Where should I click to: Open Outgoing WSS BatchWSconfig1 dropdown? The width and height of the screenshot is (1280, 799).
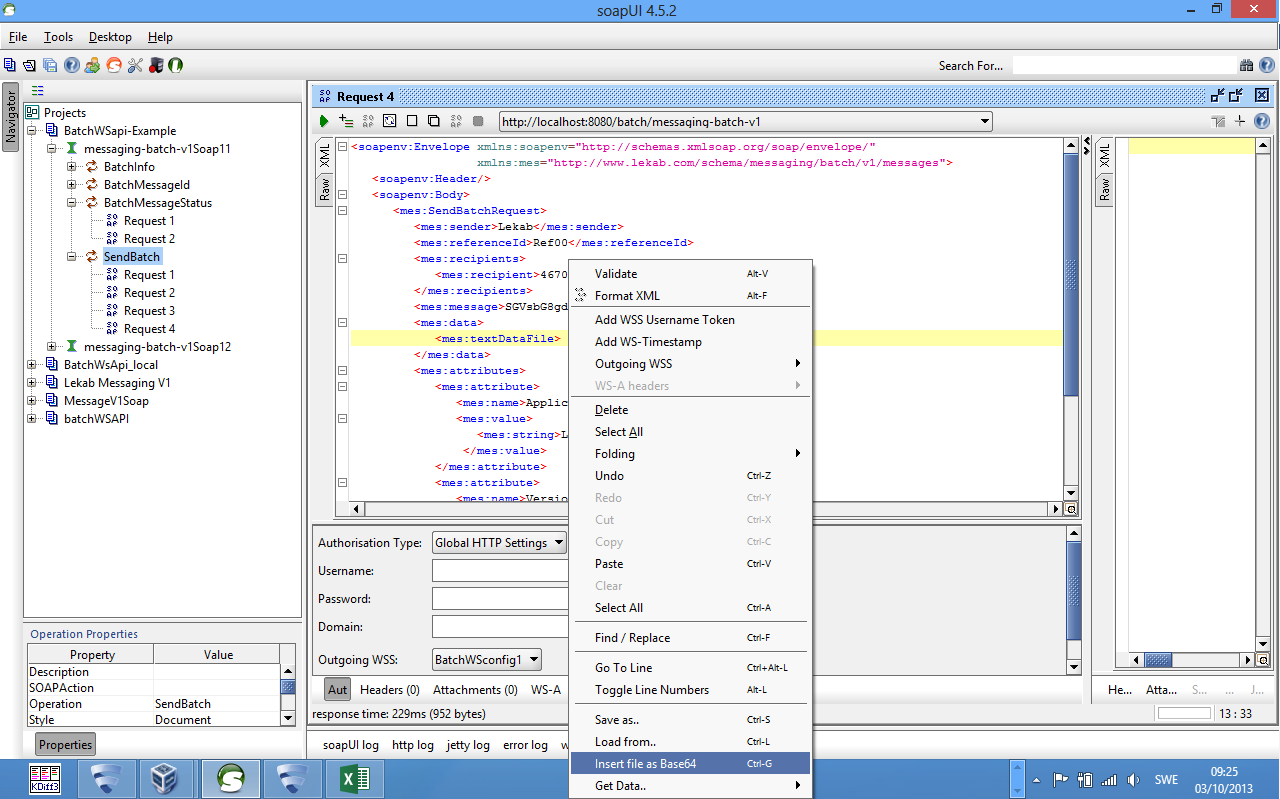487,659
